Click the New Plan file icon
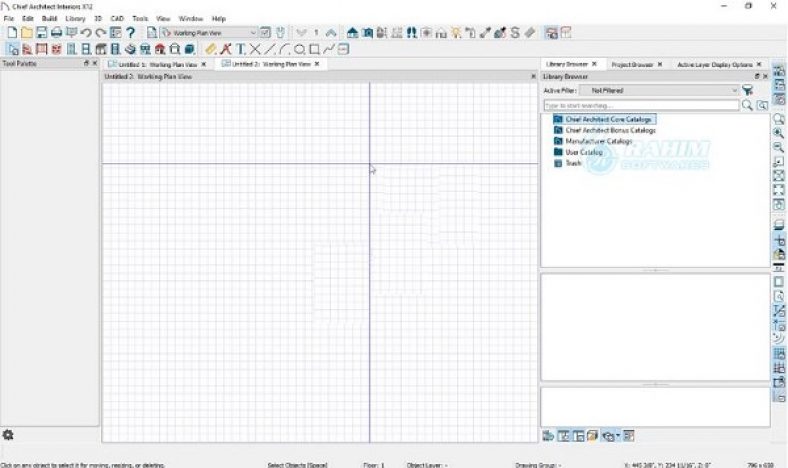The height and width of the screenshot is (468, 788). [x=12, y=33]
